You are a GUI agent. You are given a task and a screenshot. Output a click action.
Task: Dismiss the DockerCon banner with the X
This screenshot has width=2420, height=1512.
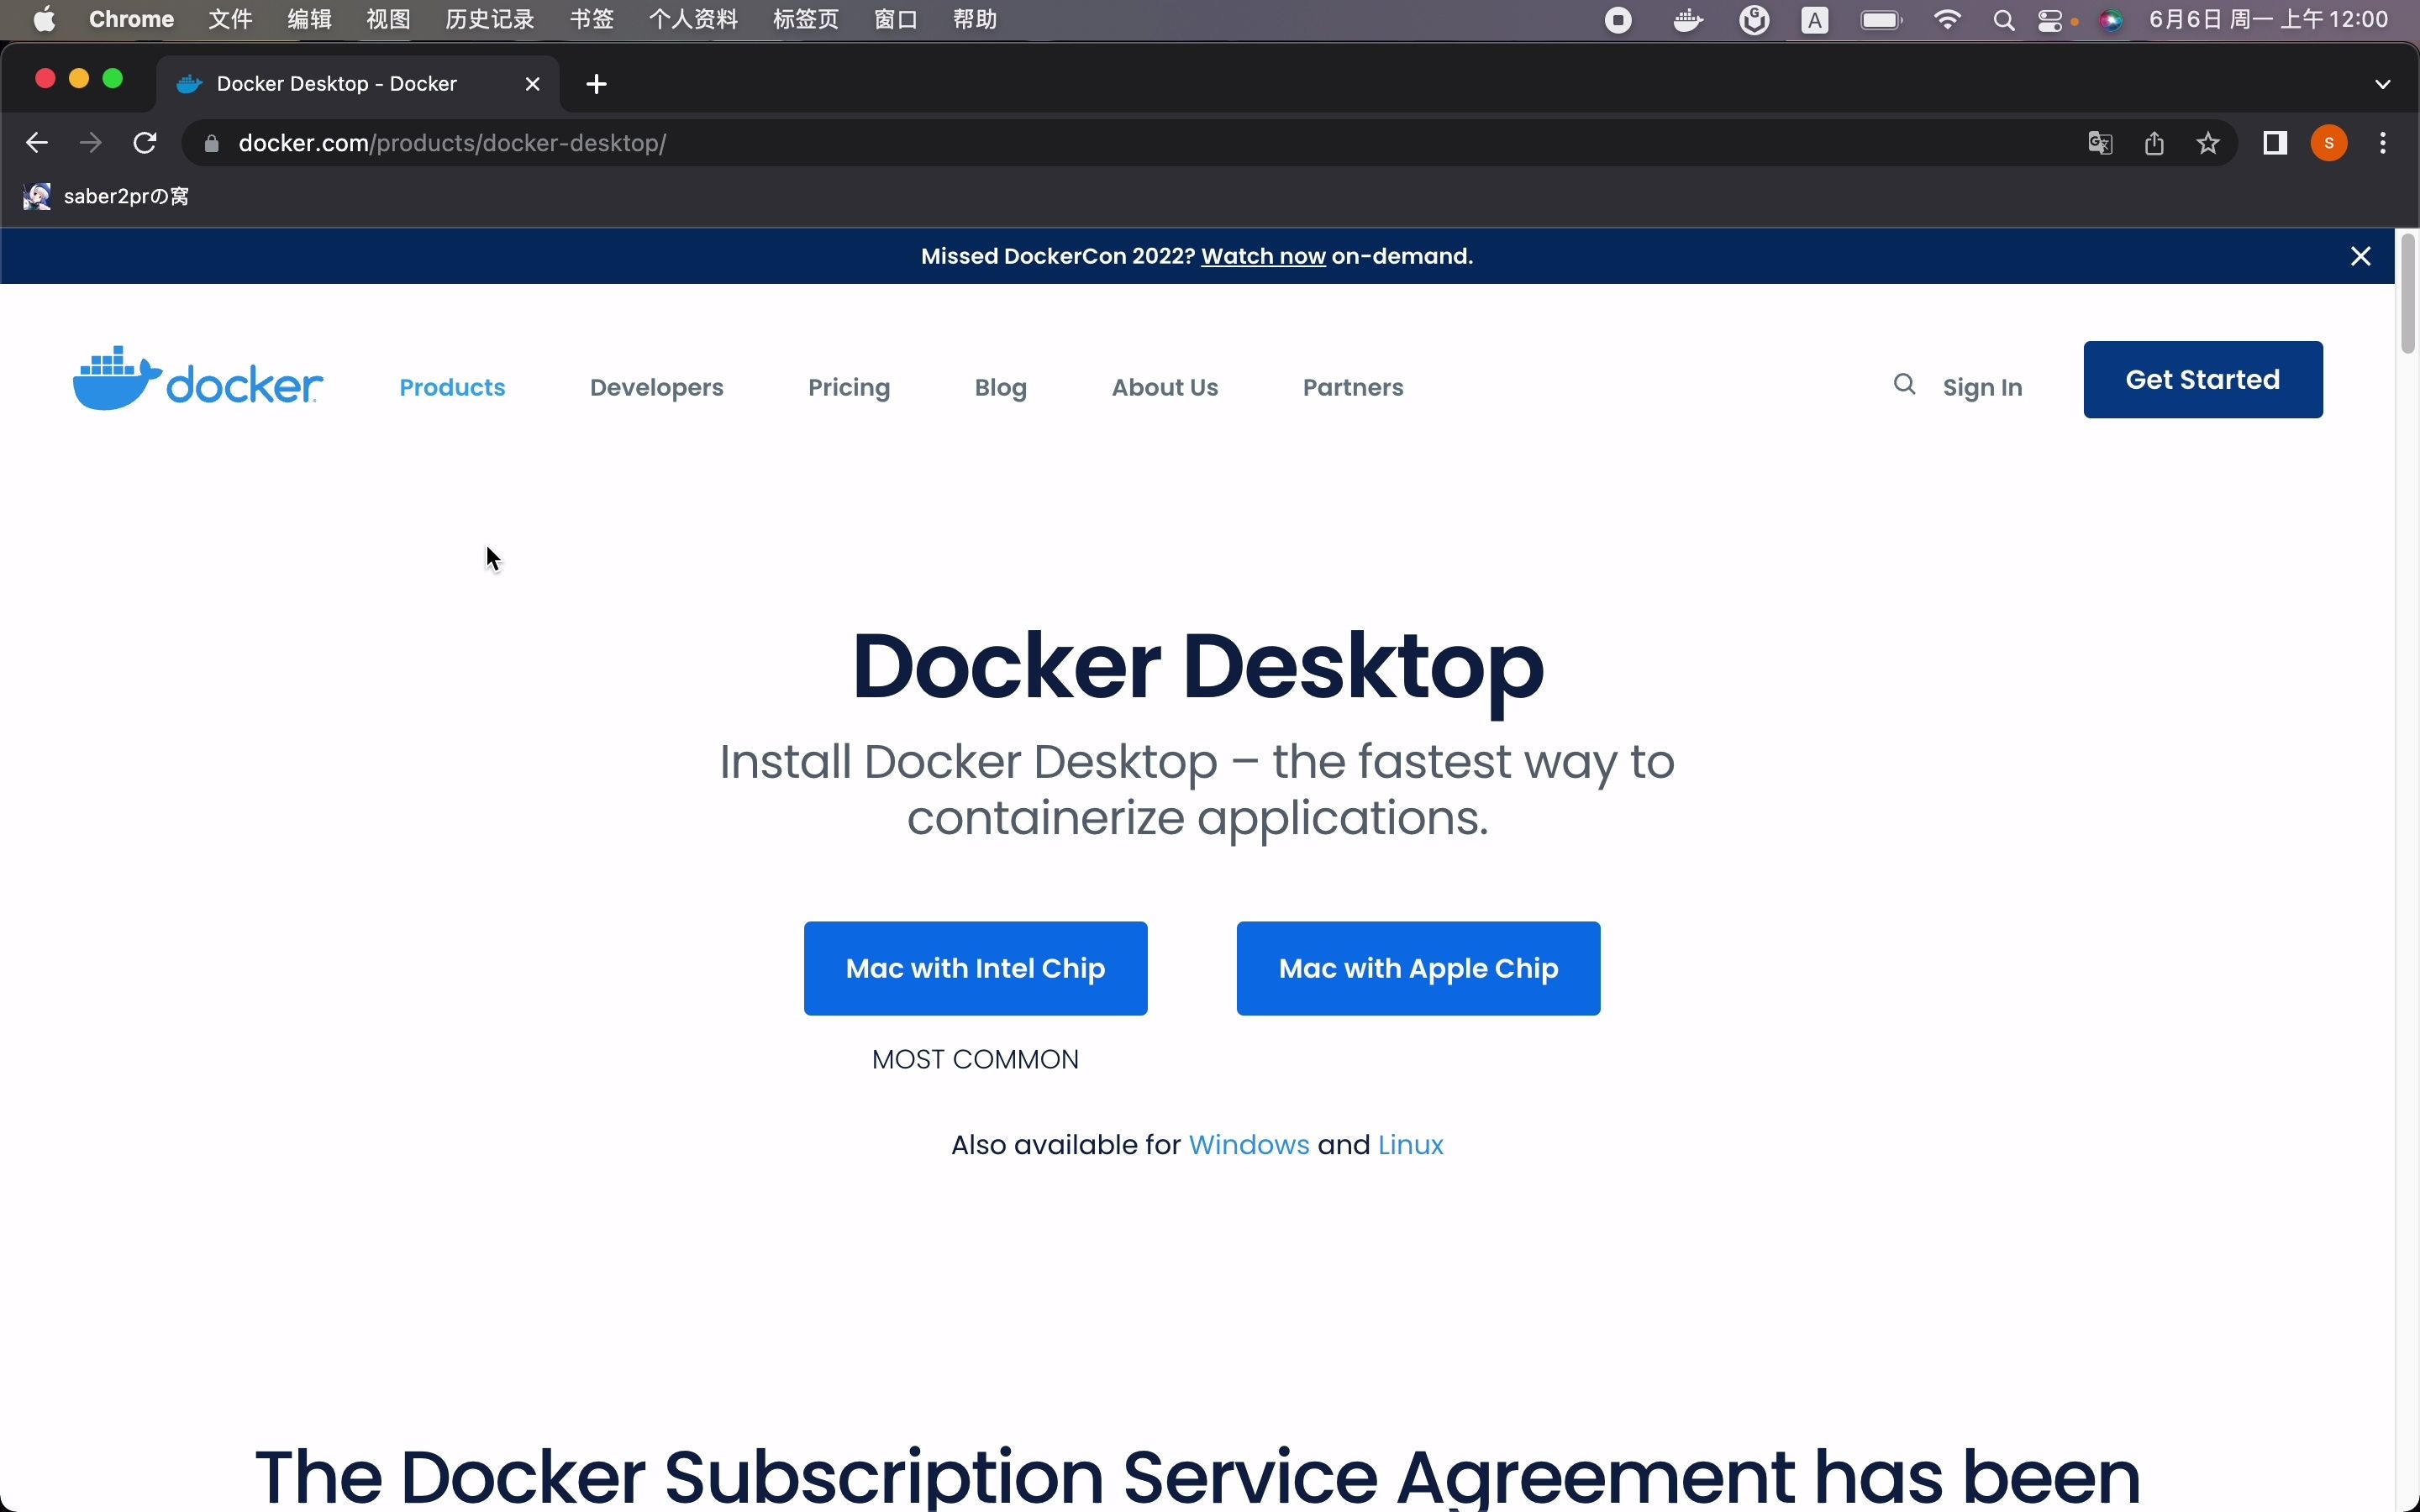(x=2361, y=256)
